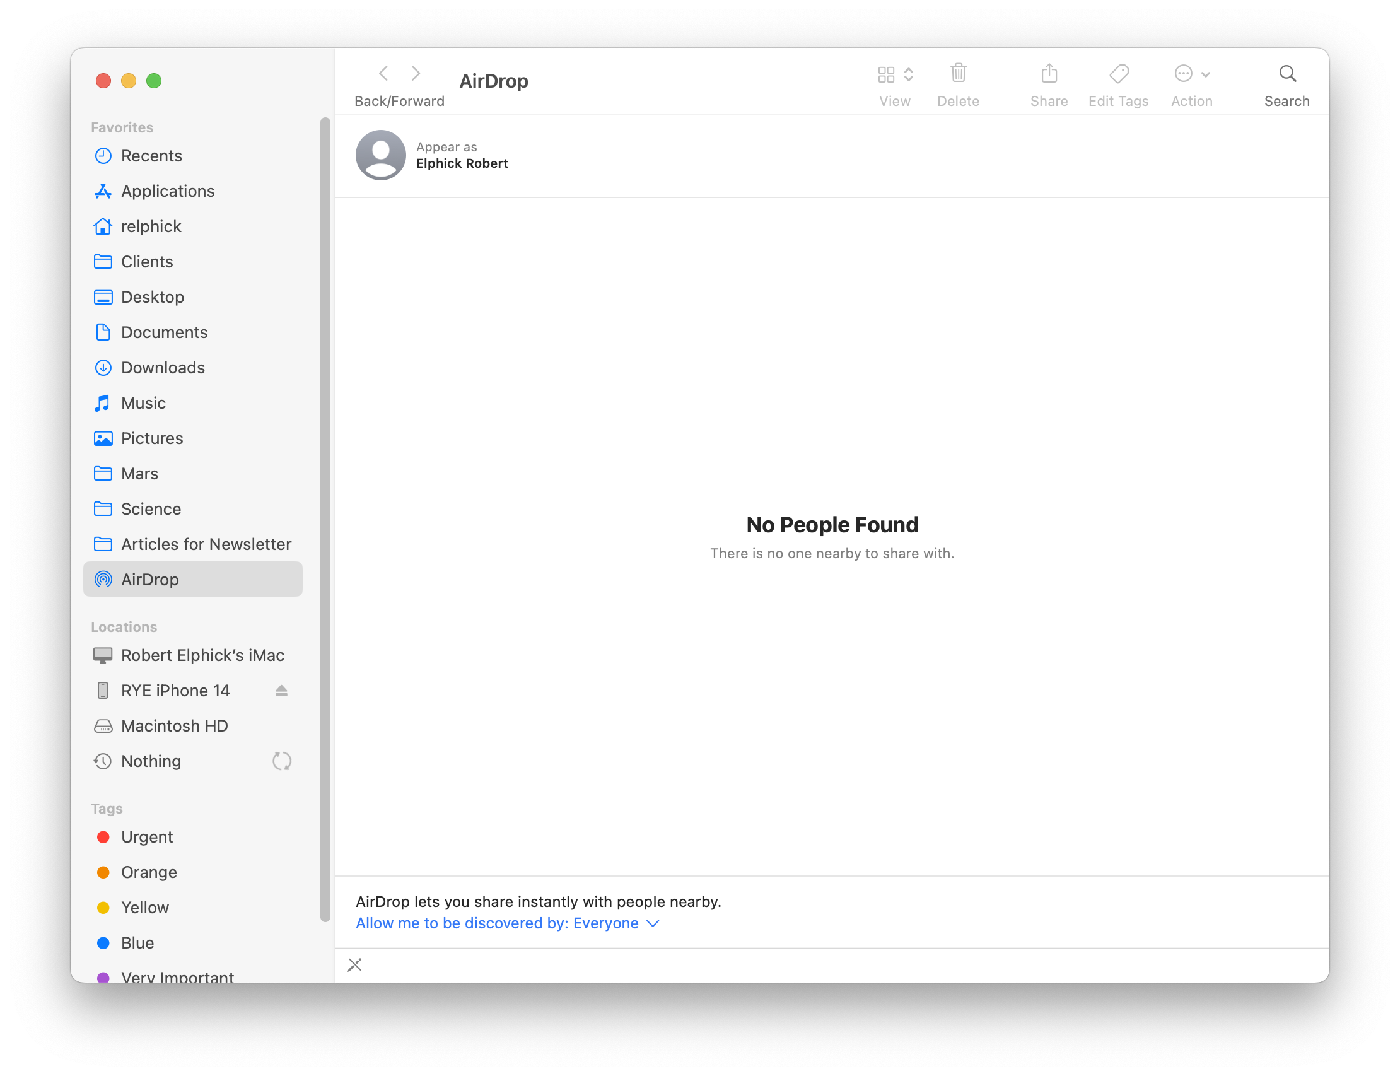Click the yellow minimize button
Image resolution: width=1400 pixels, height=1076 pixels.
(x=128, y=81)
